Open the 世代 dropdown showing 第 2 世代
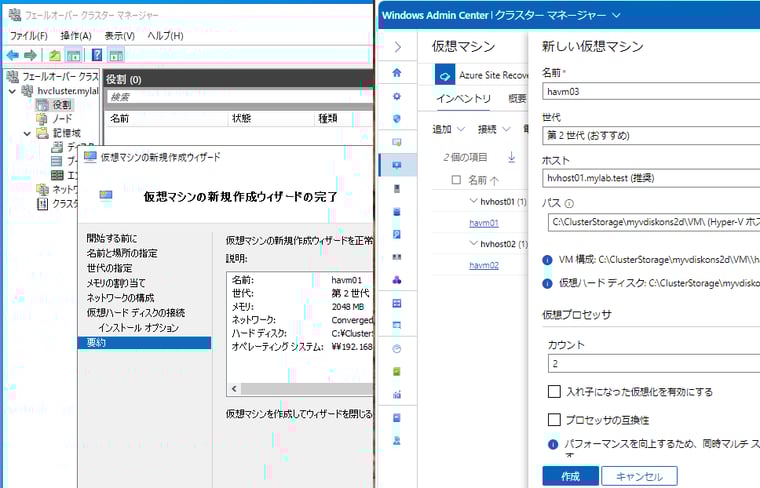This screenshot has width=760, height=488. (x=651, y=136)
